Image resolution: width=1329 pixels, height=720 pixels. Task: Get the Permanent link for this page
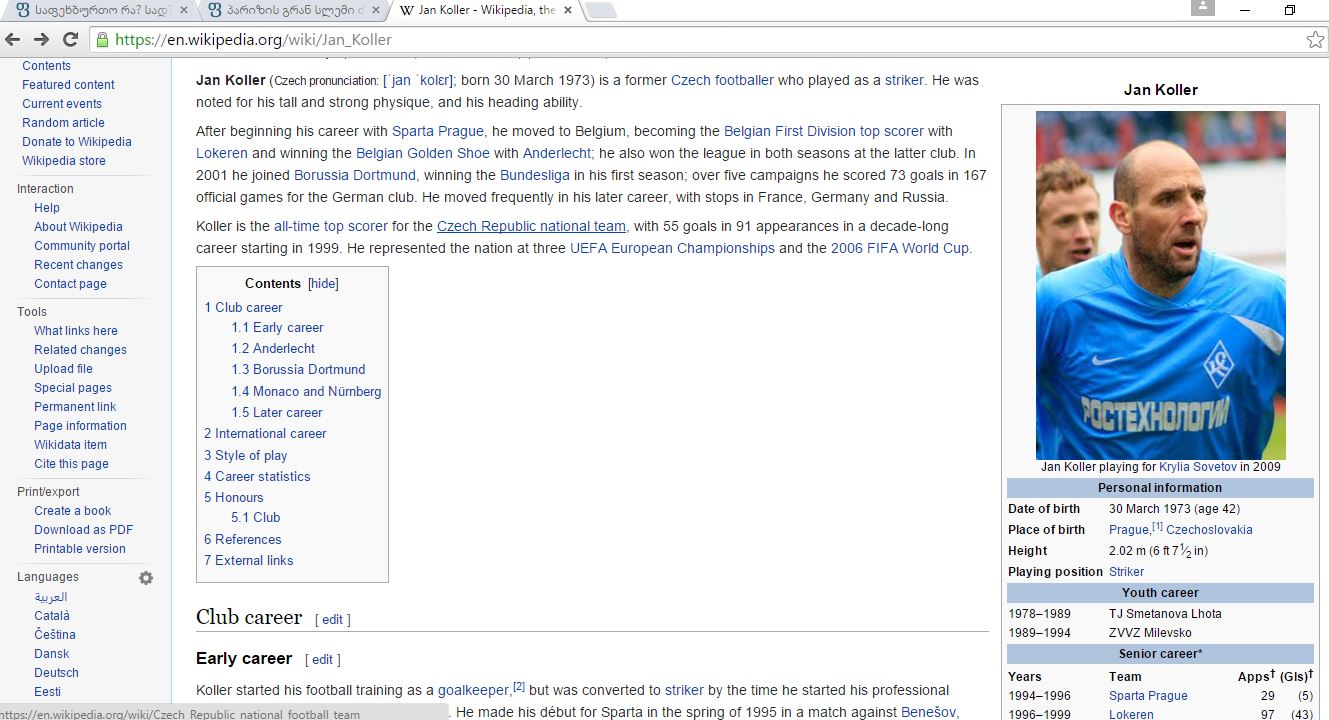[75, 407]
